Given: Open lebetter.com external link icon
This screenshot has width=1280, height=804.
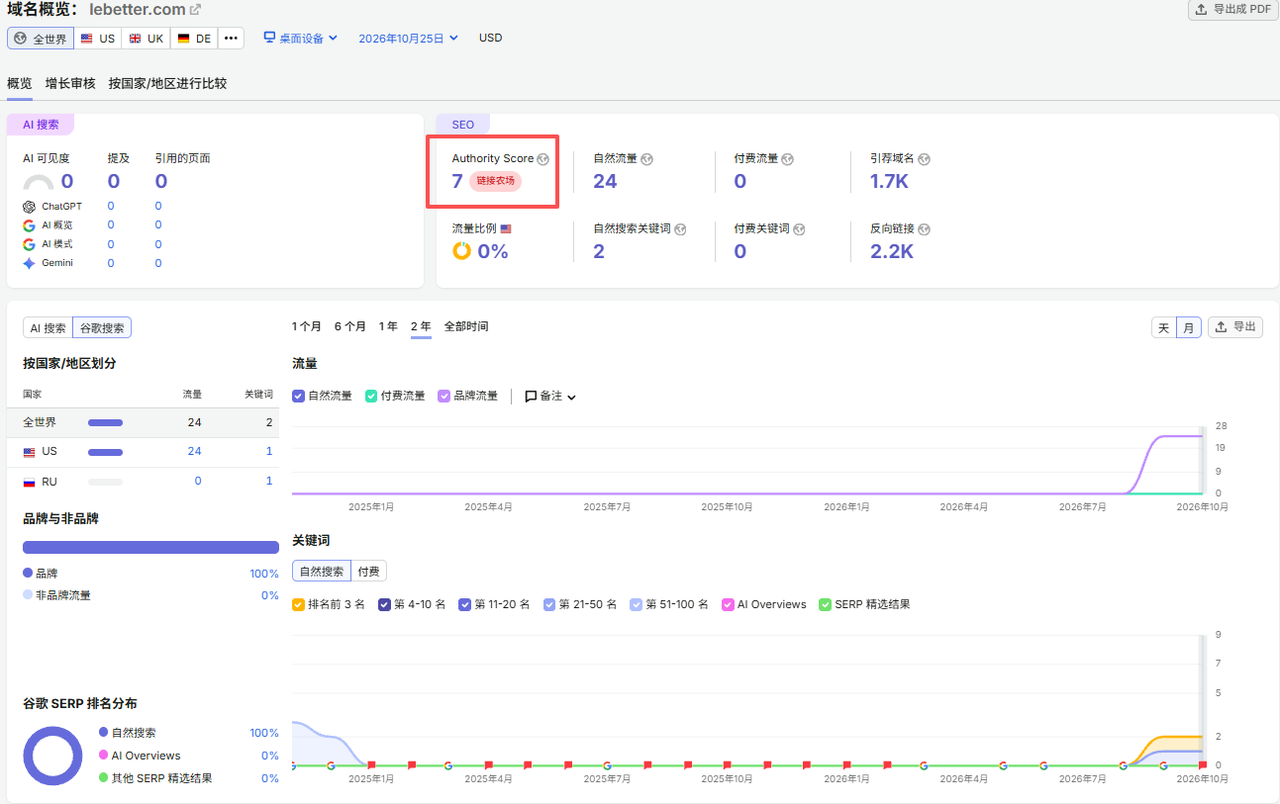Looking at the screenshot, I should pos(195,10).
